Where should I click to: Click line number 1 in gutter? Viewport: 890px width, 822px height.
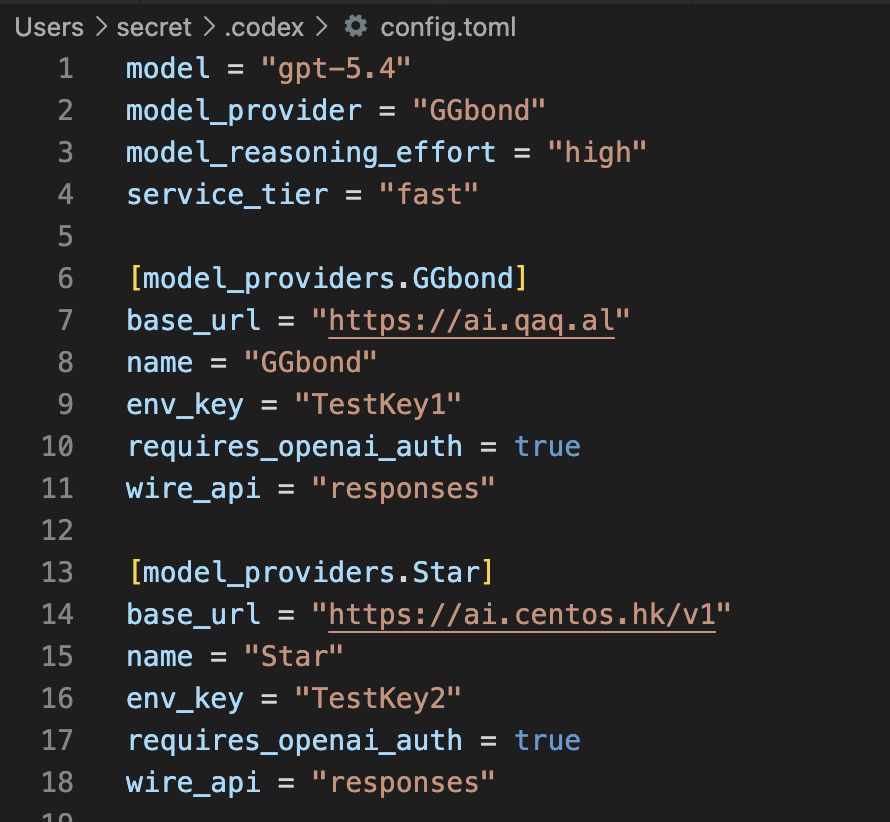coord(66,69)
